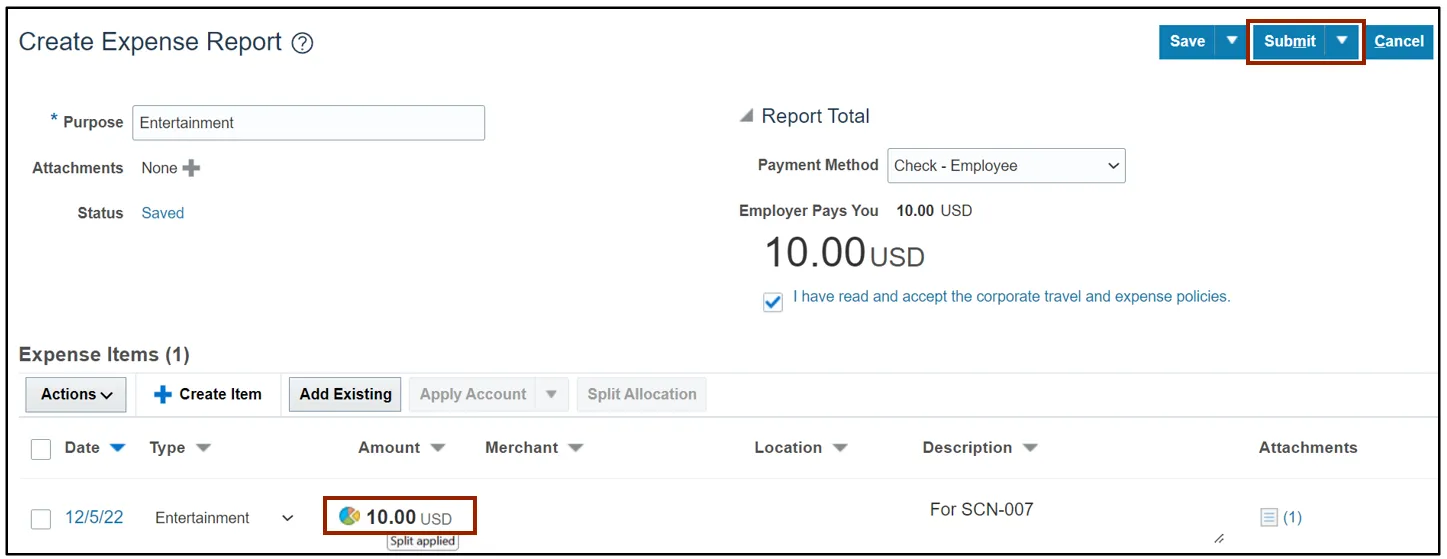The image size is (1447, 559).
Task: Click the Purpose text field
Action: coord(308,123)
